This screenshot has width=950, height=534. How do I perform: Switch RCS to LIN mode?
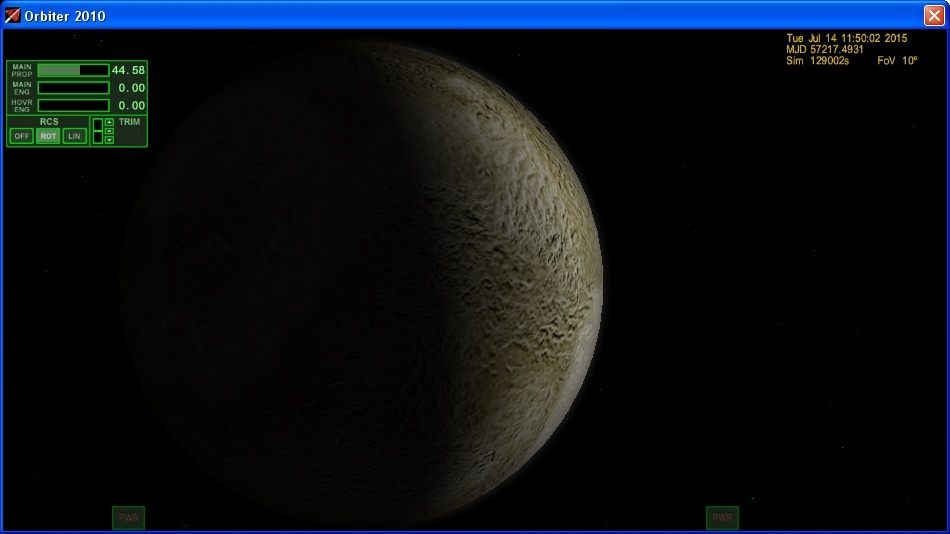(75, 136)
